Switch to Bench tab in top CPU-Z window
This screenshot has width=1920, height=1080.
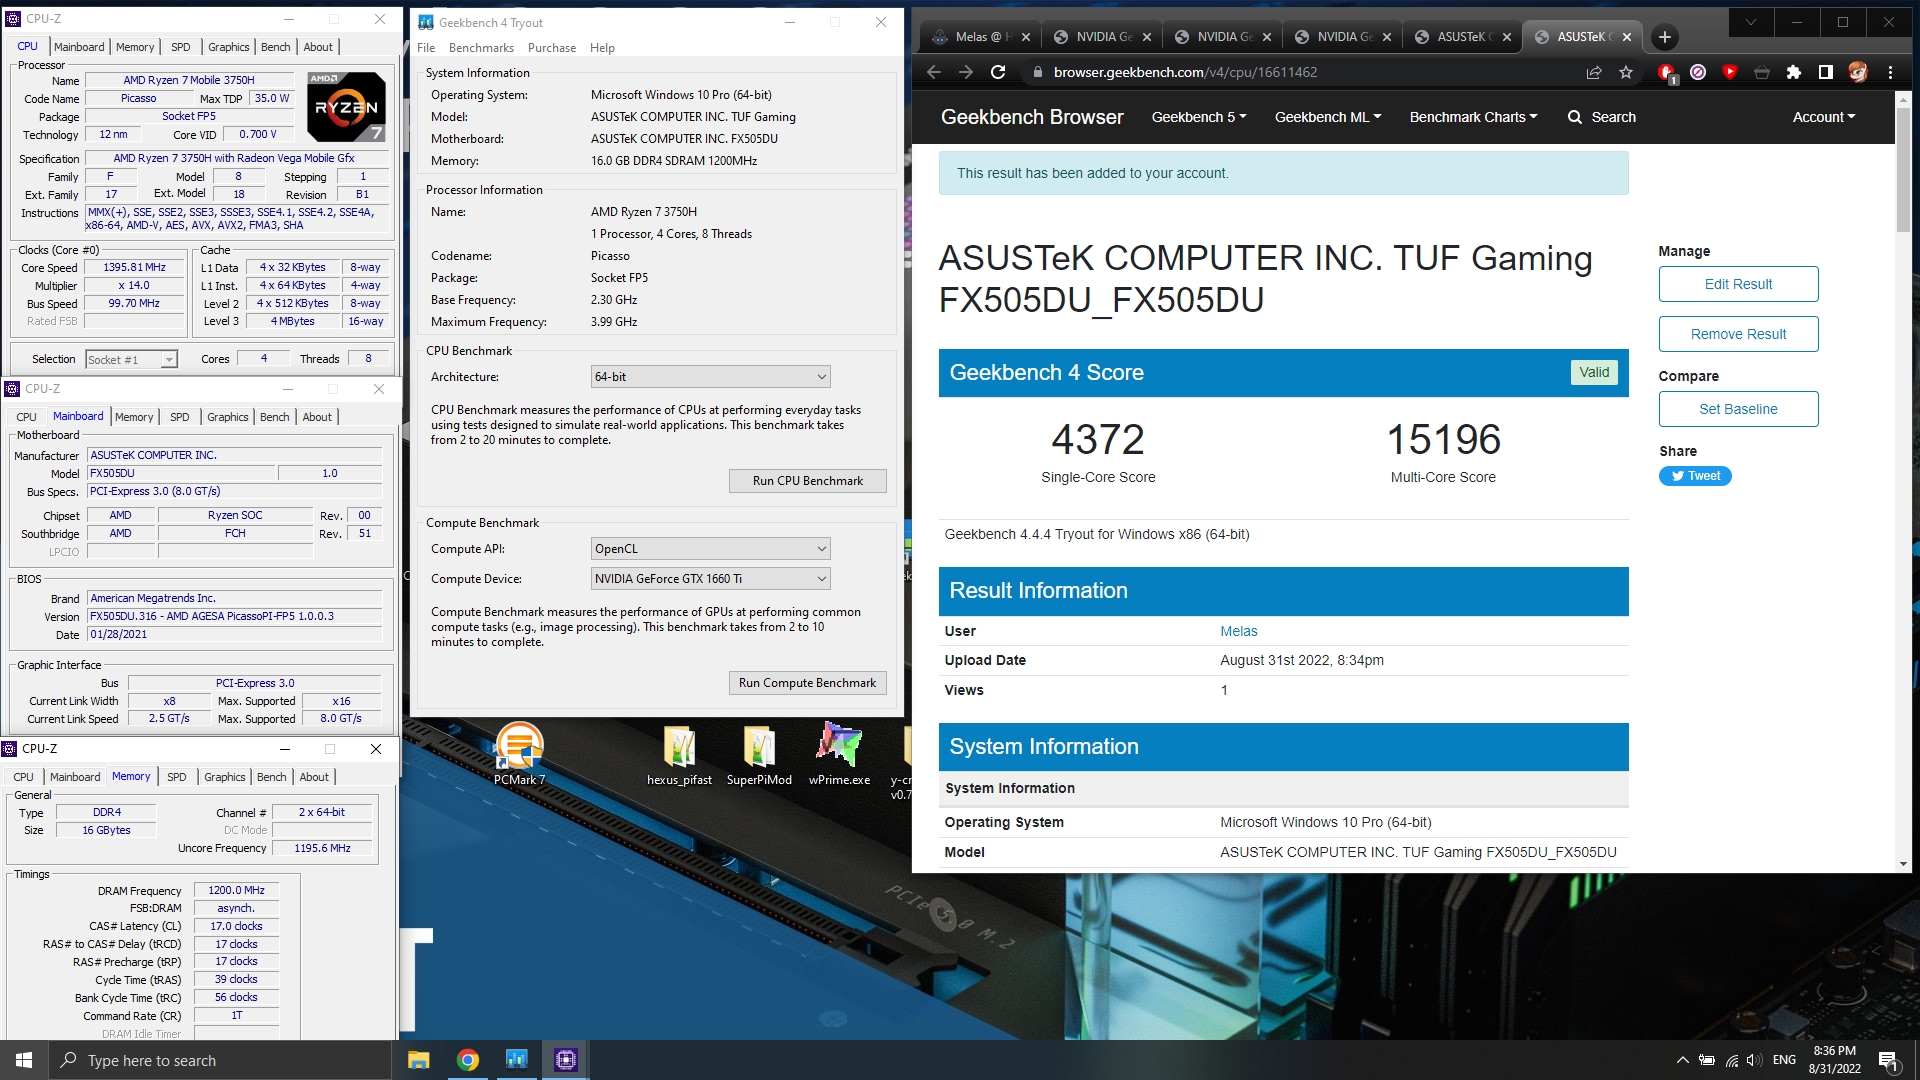pyautogui.click(x=275, y=47)
